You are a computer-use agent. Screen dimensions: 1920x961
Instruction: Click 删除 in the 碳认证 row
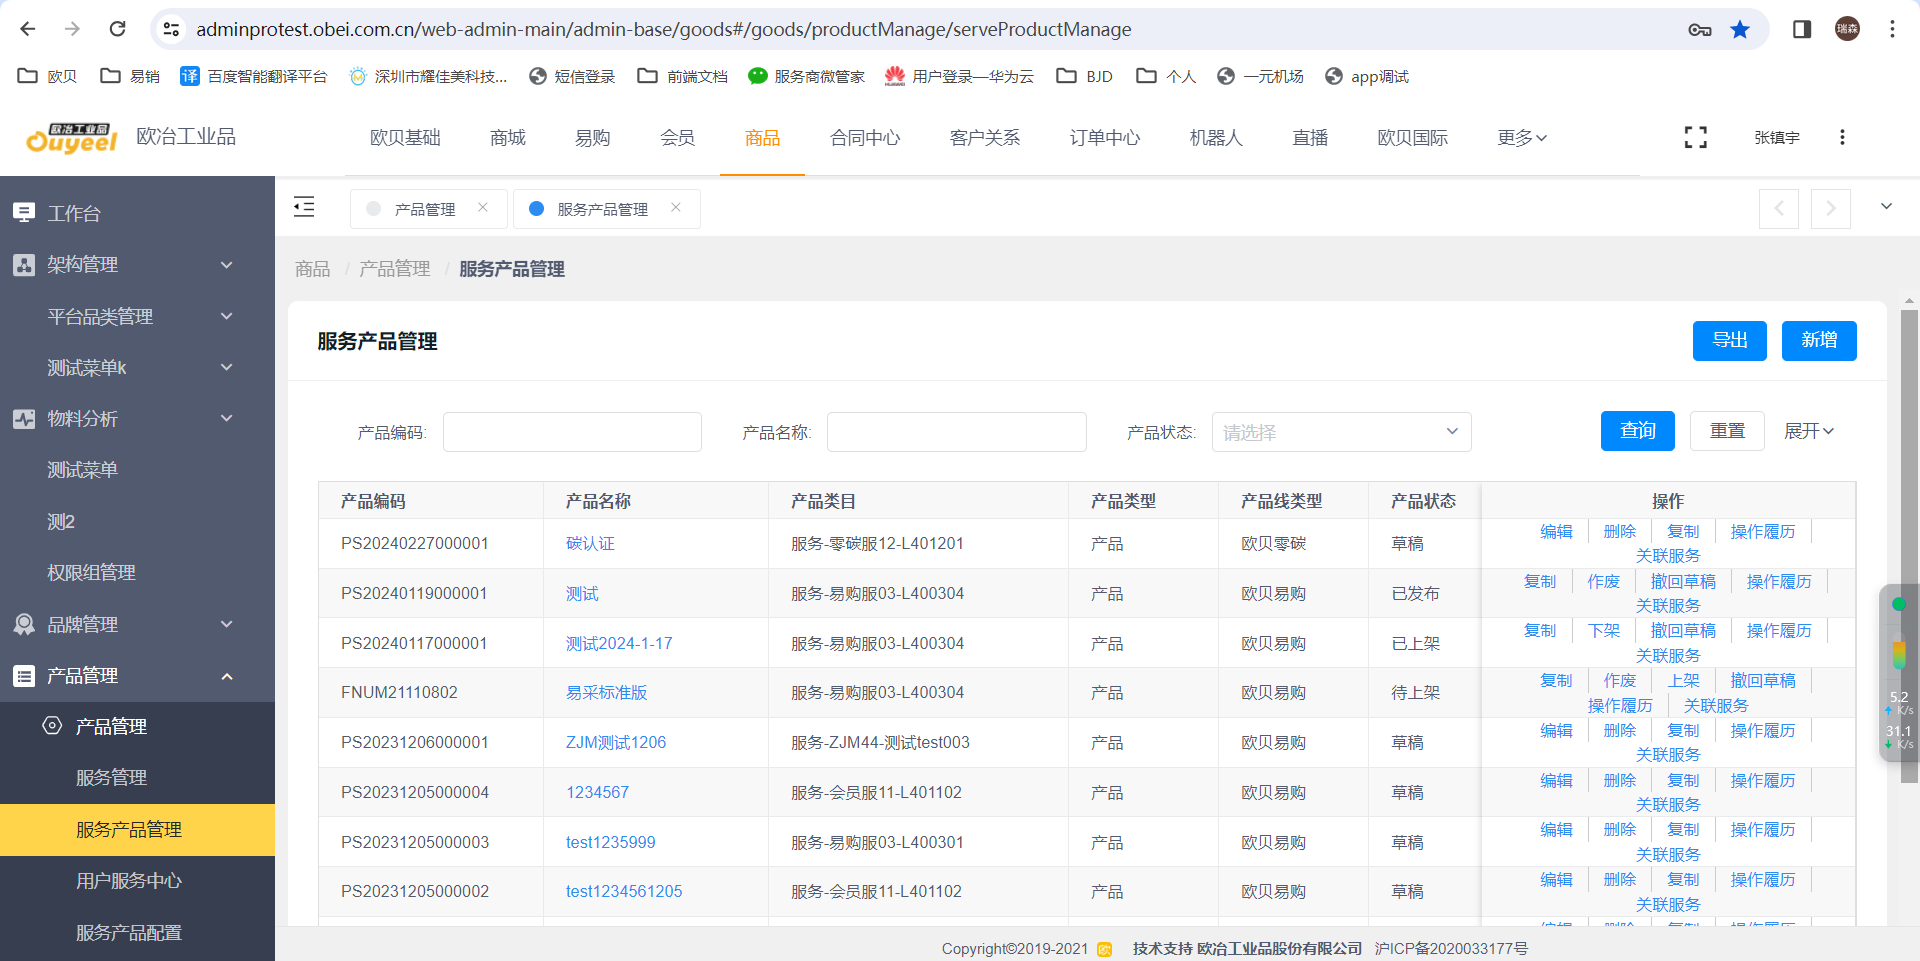(1619, 532)
